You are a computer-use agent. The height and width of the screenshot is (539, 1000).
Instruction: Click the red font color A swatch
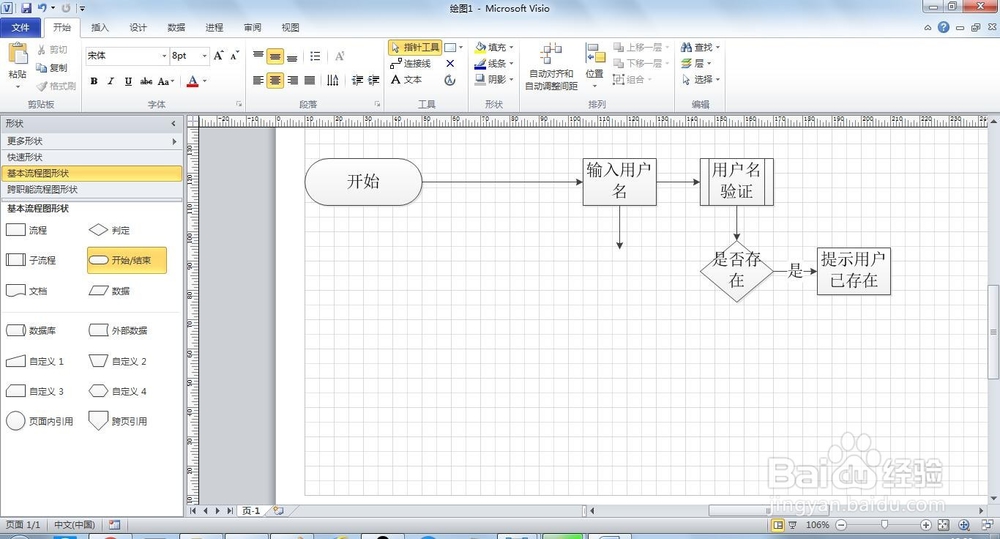click(193, 81)
